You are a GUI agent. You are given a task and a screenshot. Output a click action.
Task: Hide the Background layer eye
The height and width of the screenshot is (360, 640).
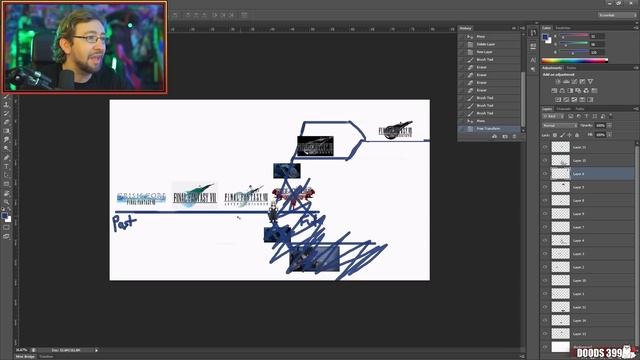pos(545,347)
